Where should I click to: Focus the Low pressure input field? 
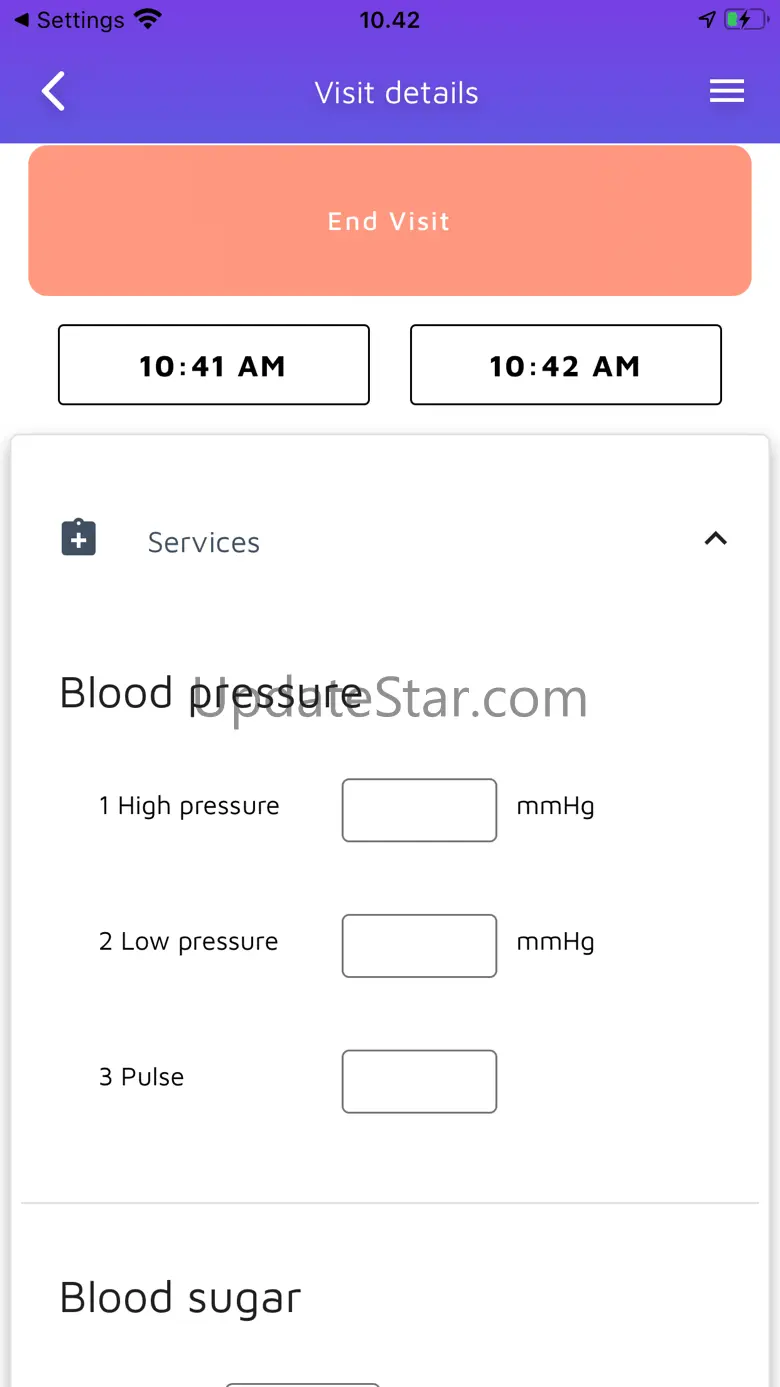point(419,945)
